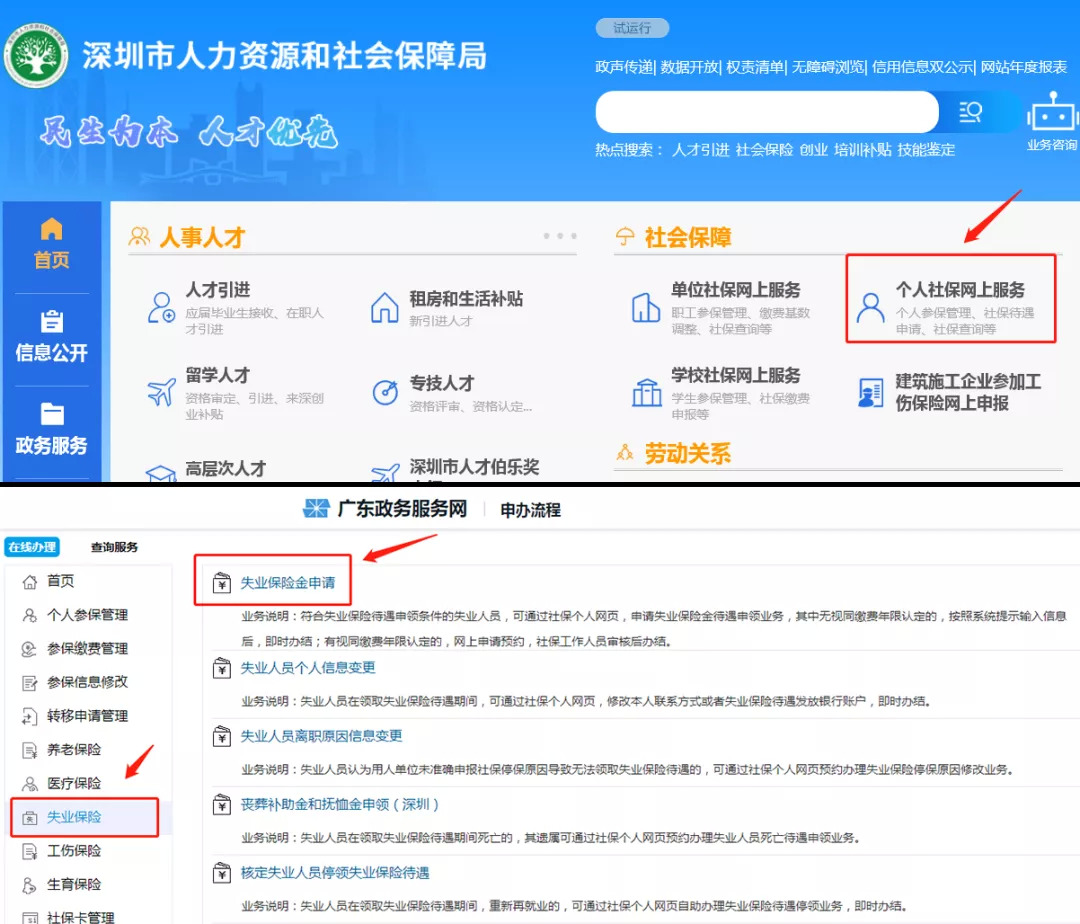This screenshot has width=1080, height=924.
Task: Open the 高层次人才 service entry
Action: click(225, 469)
